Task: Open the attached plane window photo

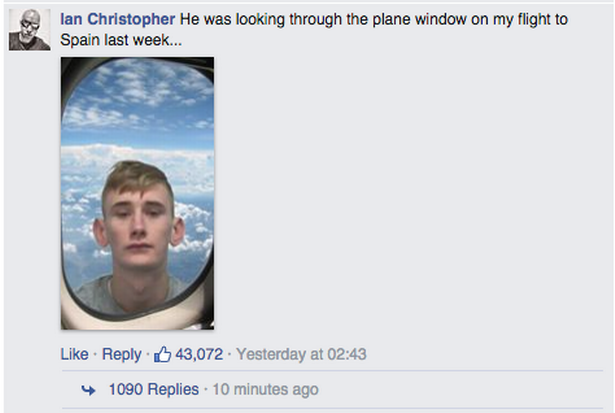Action: click(x=137, y=193)
